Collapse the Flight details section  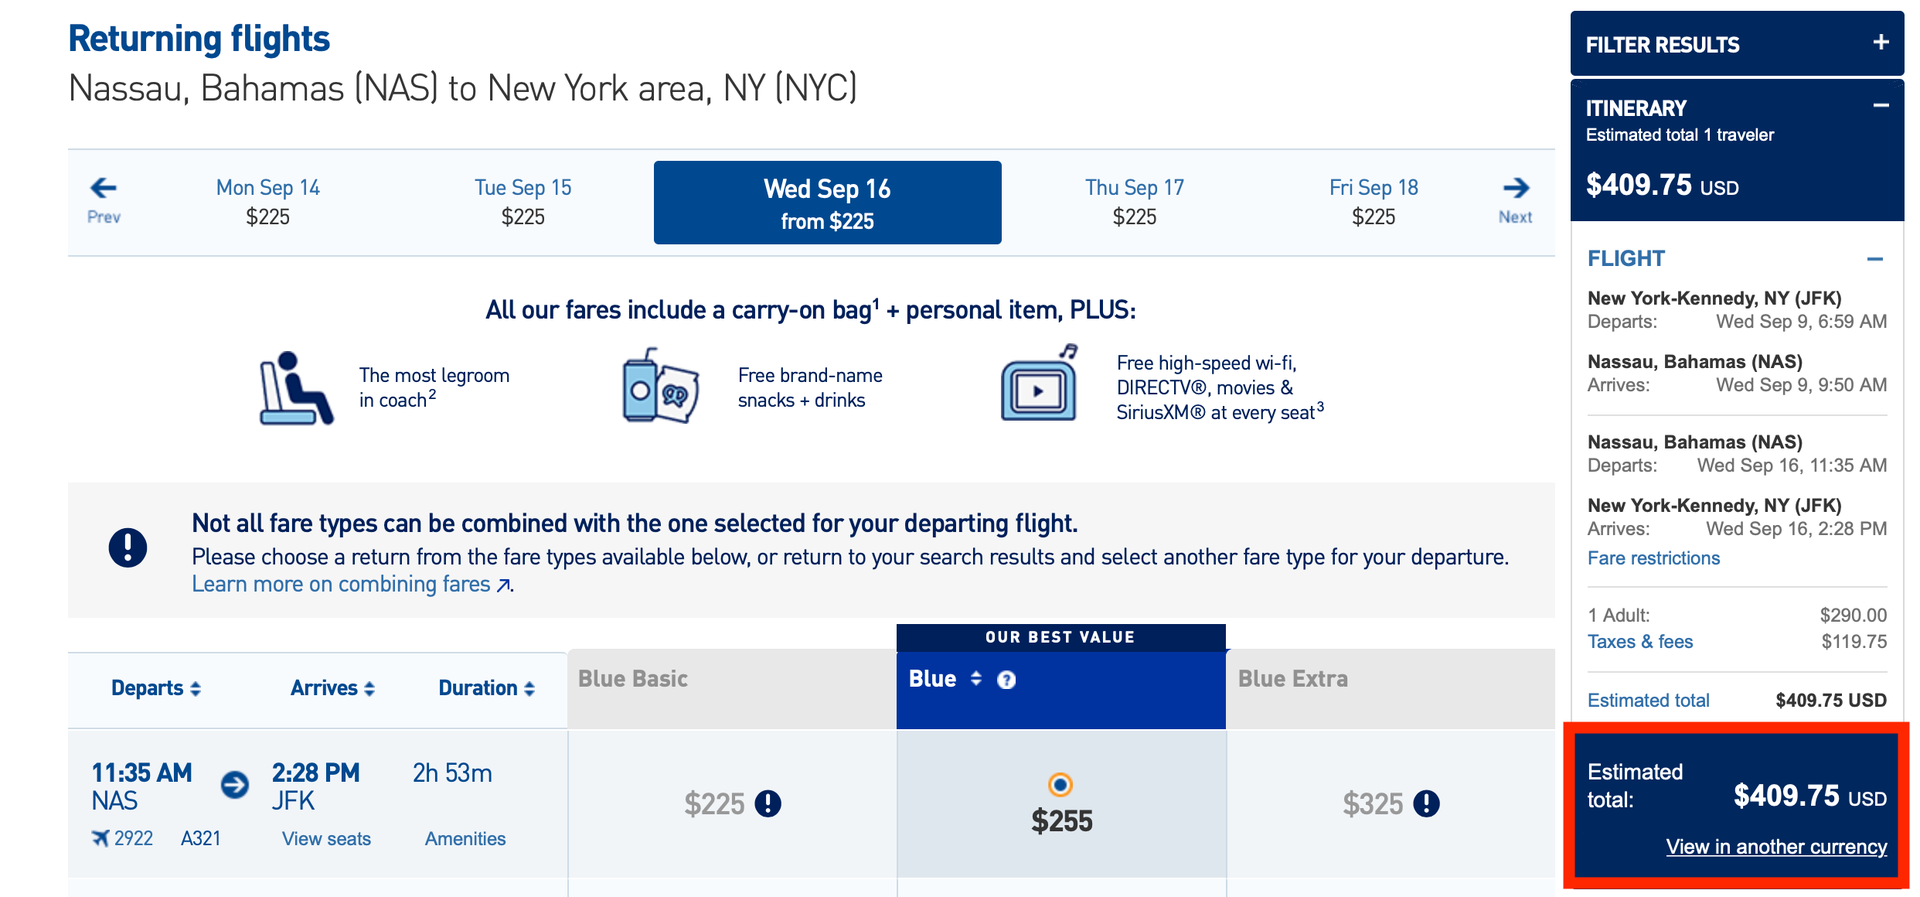tap(1875, 258)
